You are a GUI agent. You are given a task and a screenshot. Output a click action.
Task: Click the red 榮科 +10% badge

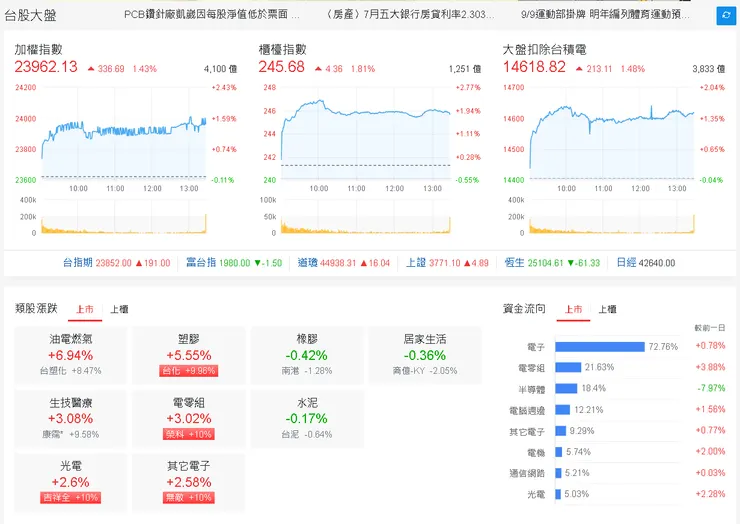189,434
